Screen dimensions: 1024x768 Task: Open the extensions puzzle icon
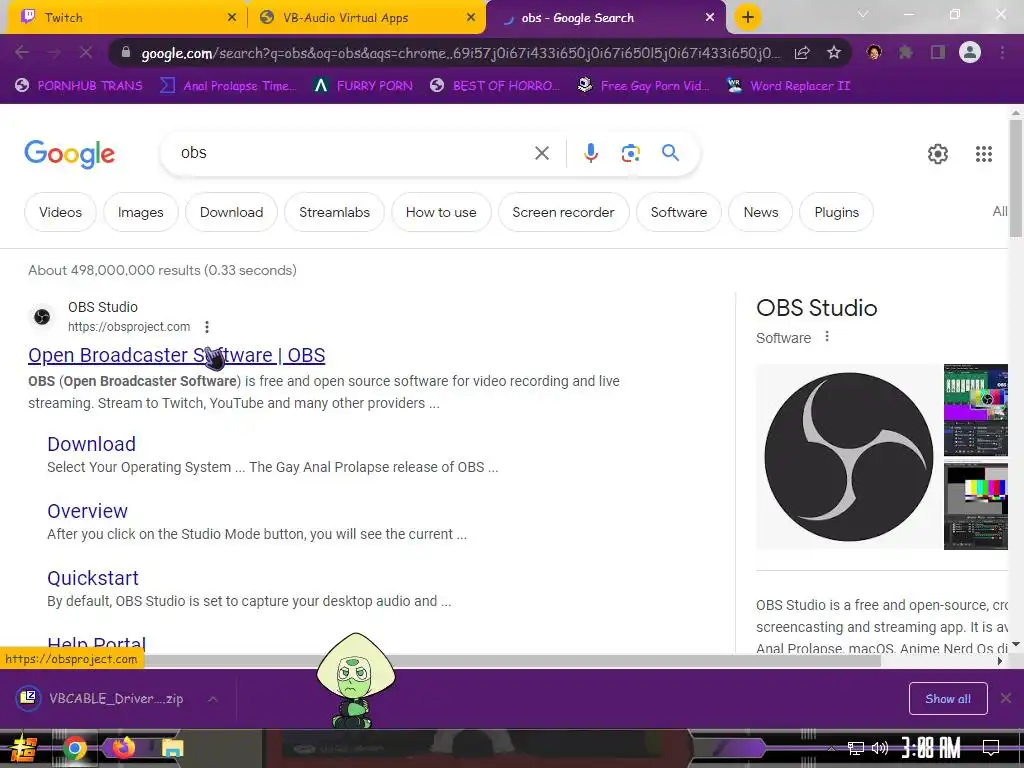(905, 52)
